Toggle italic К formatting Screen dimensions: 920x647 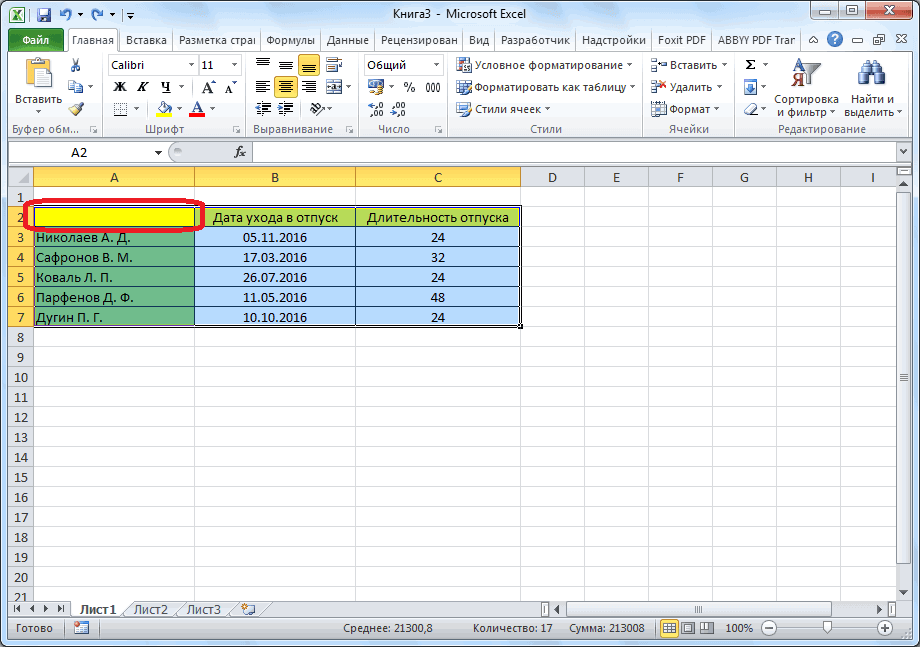coord(142,87)
